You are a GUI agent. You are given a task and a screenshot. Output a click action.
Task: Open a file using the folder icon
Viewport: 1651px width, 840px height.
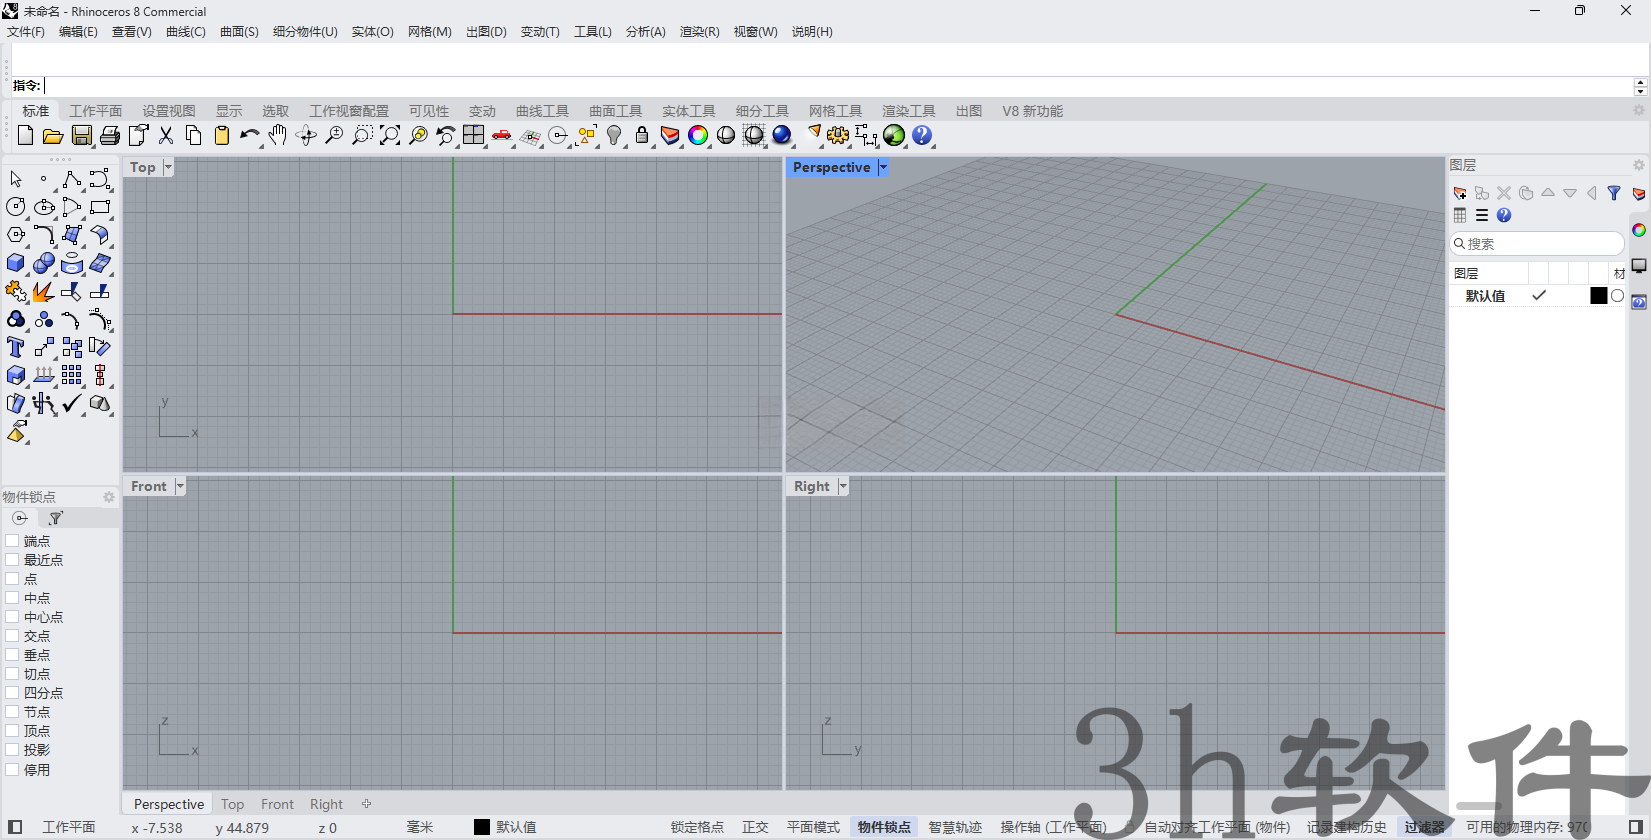coord(53,135)
